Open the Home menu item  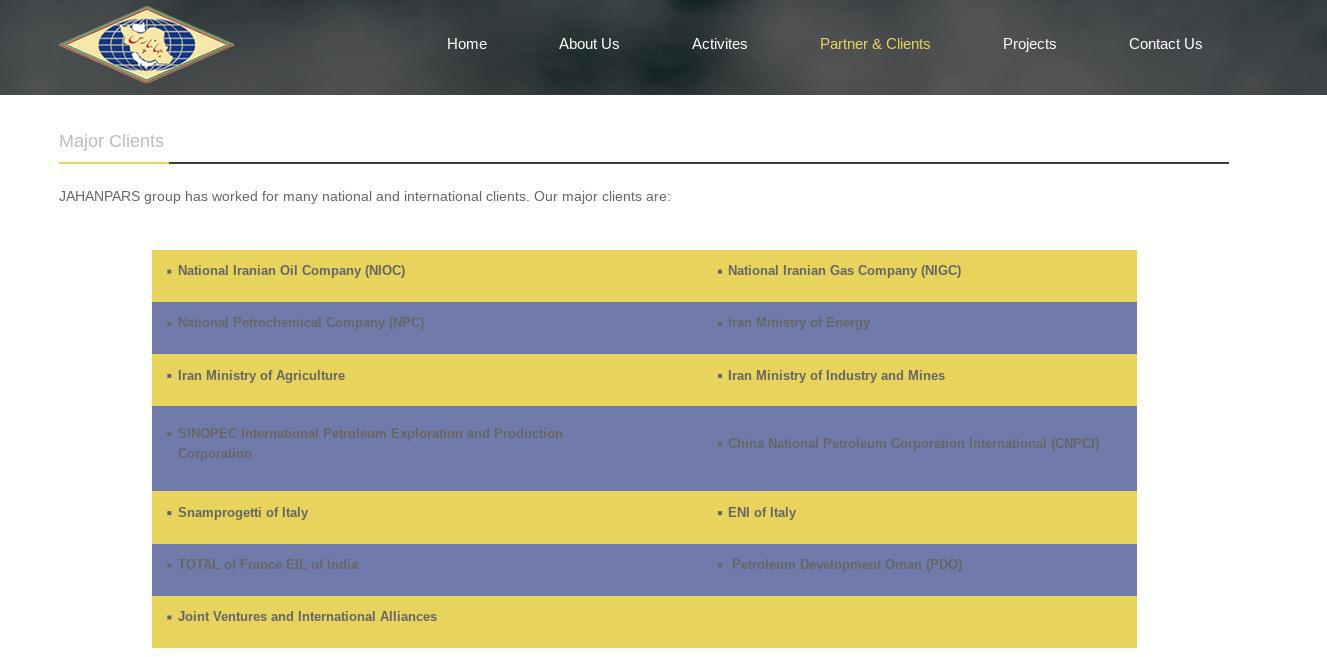pyautogui.click(x=467, y=44)
